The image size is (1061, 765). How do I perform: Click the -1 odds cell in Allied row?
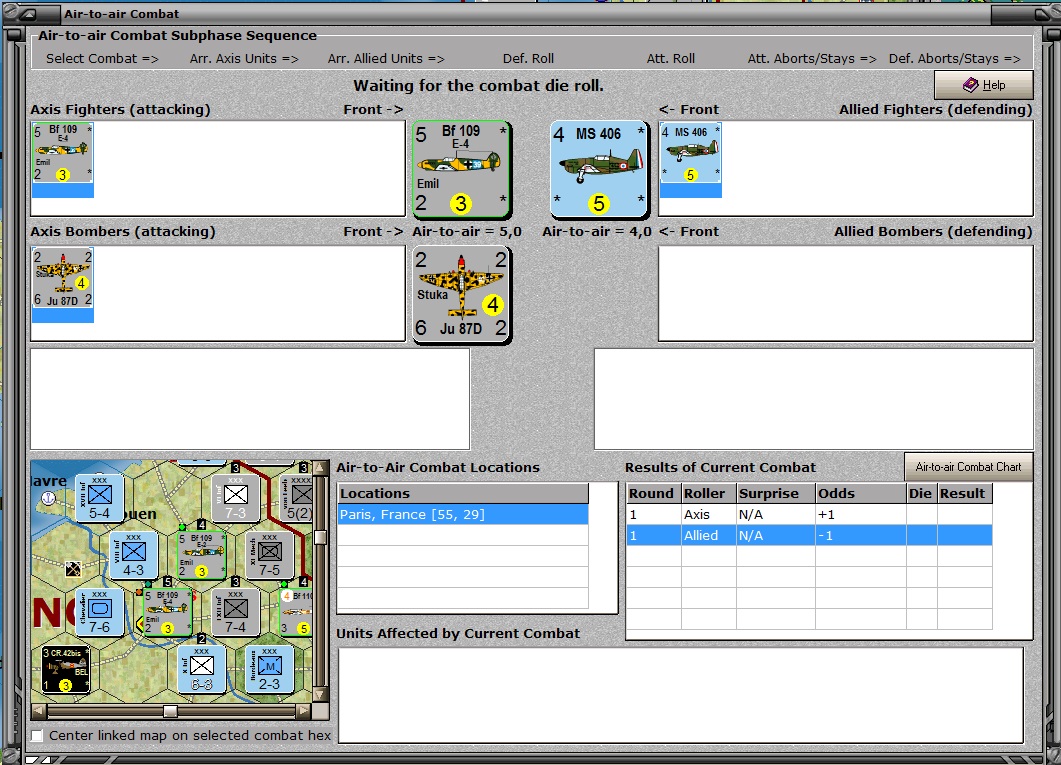click(861, 535)
